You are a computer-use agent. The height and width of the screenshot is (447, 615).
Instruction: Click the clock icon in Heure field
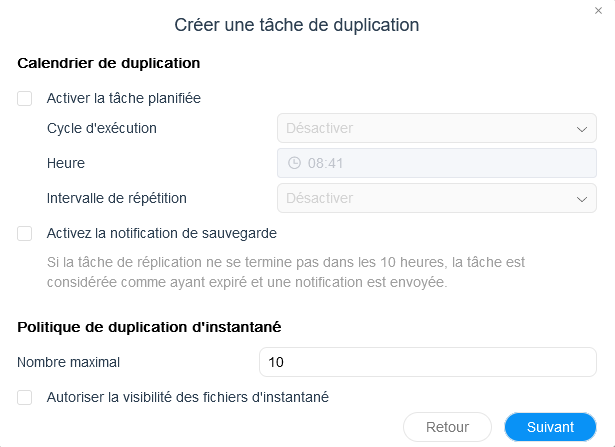294,163
